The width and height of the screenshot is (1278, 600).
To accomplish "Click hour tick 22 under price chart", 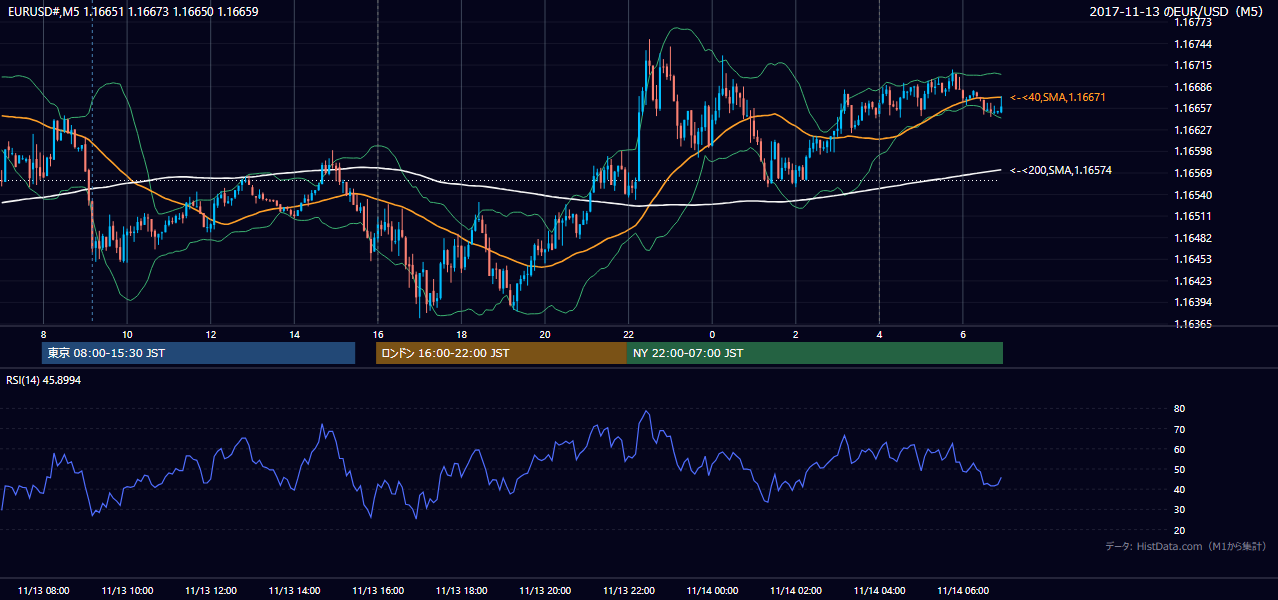I will point(629,334).
